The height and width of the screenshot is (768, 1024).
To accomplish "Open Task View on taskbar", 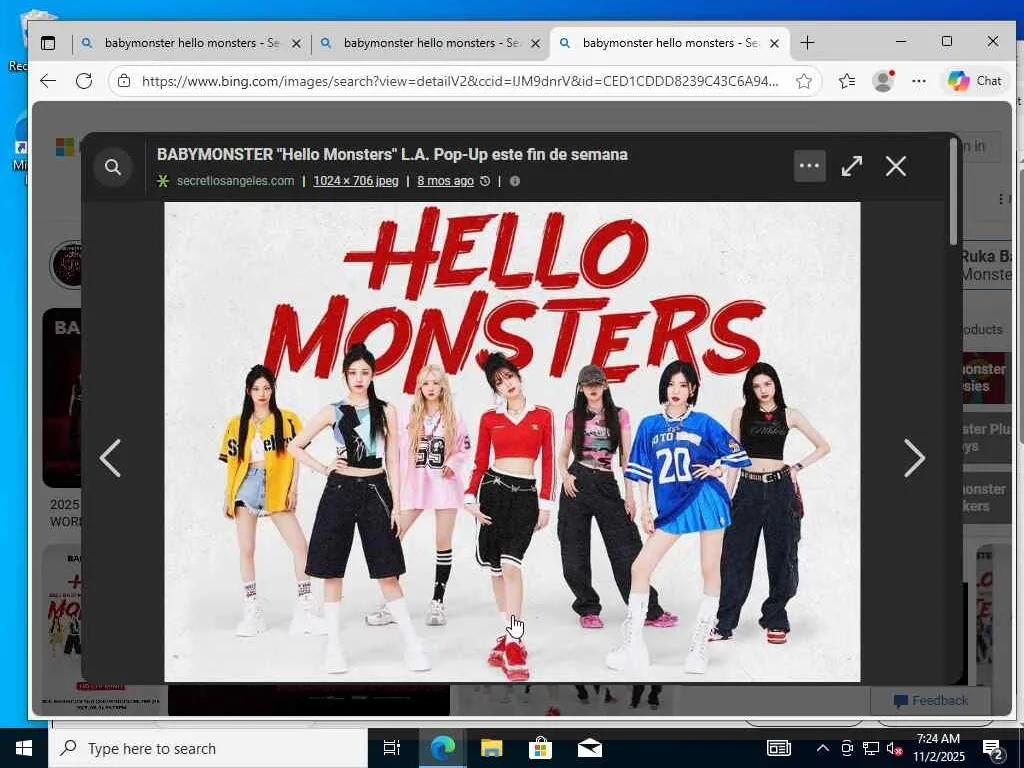I will tap(391, 748).
